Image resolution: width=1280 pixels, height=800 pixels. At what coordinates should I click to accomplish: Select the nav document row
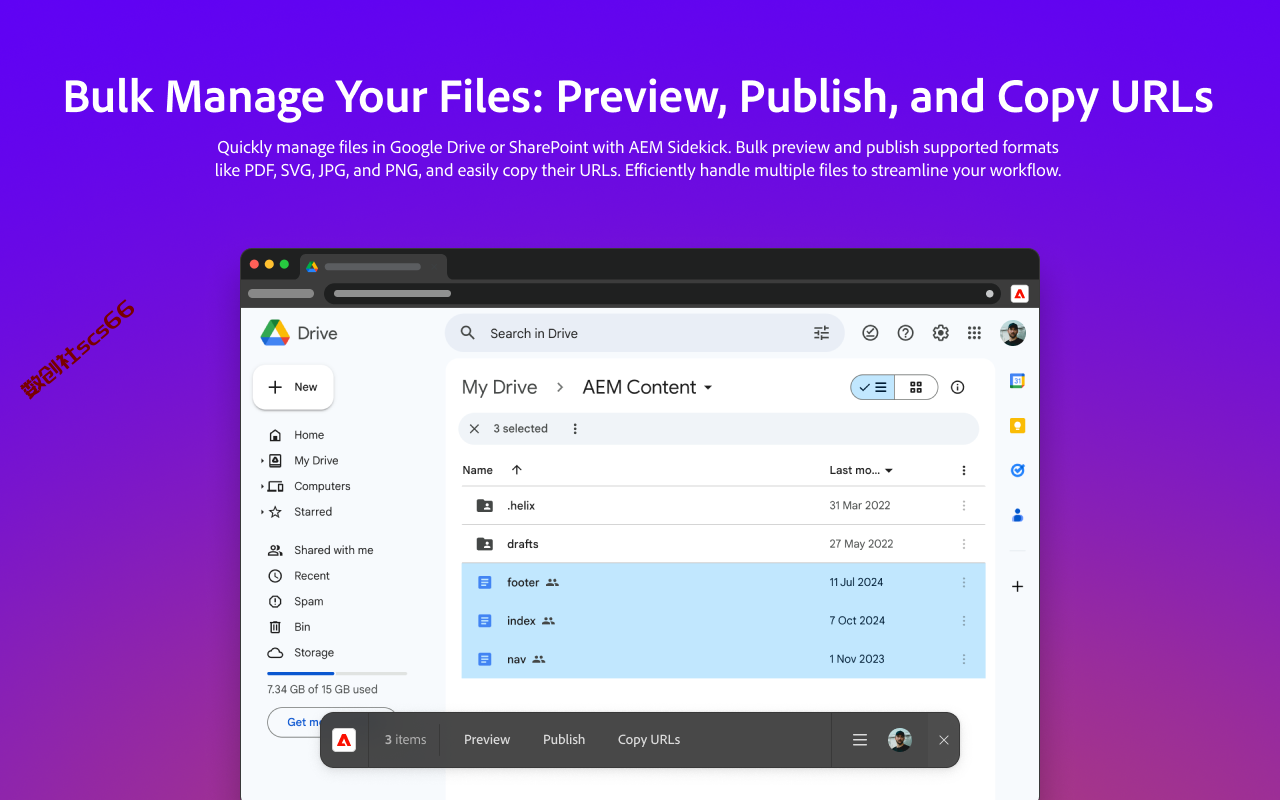(723, 659)
